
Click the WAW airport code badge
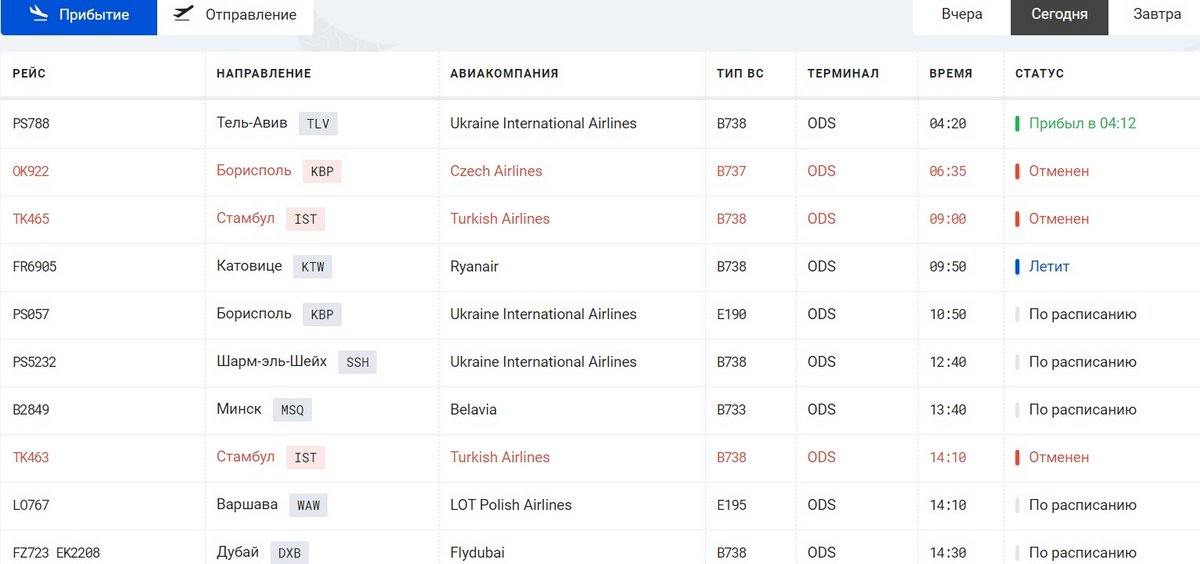coord(309,505)
